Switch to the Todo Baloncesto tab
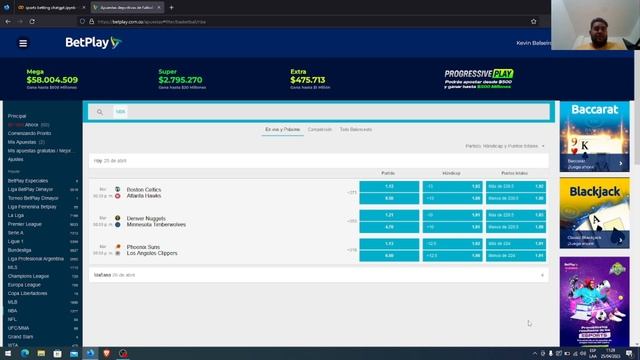 coord(356,129)
